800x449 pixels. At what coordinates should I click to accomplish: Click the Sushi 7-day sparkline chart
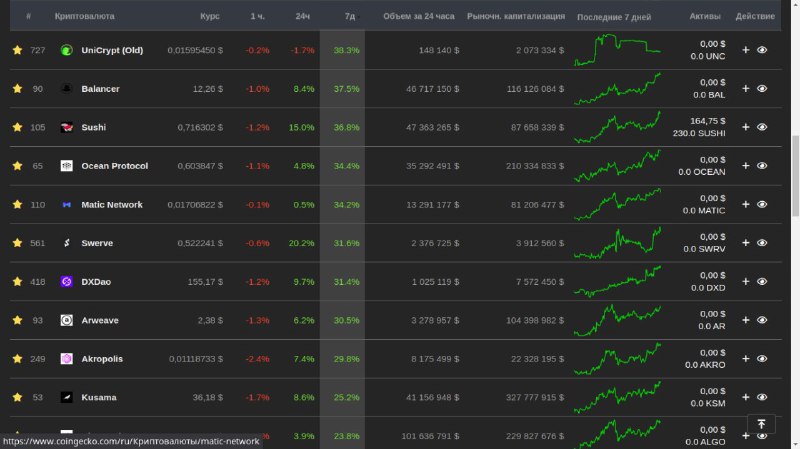tap(617, 127)
